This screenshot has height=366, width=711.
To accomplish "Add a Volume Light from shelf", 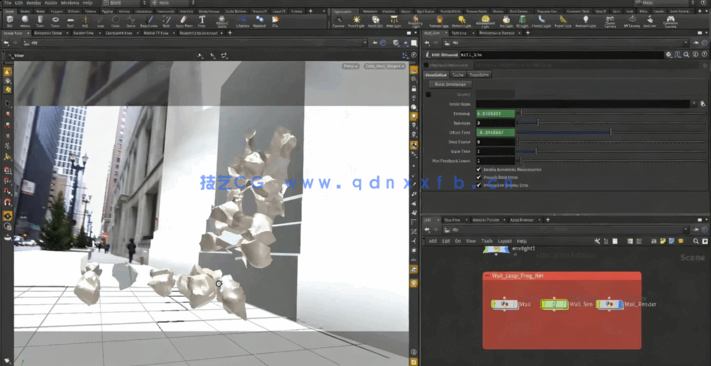I will point(439,20).
